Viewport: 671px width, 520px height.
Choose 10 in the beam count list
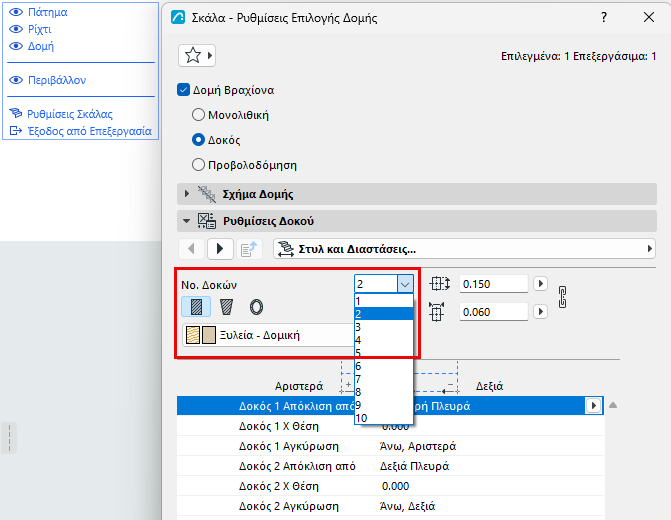[384, 418]
